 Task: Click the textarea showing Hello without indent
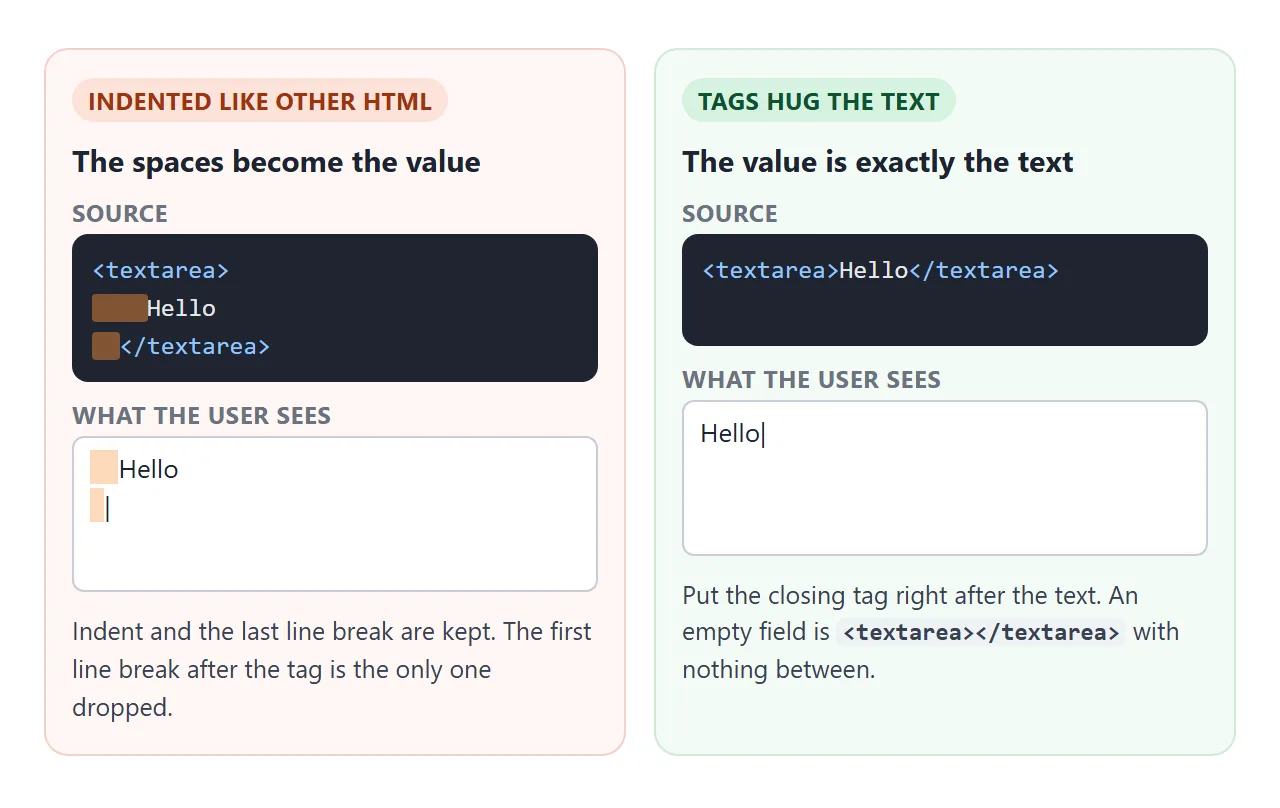945,478
